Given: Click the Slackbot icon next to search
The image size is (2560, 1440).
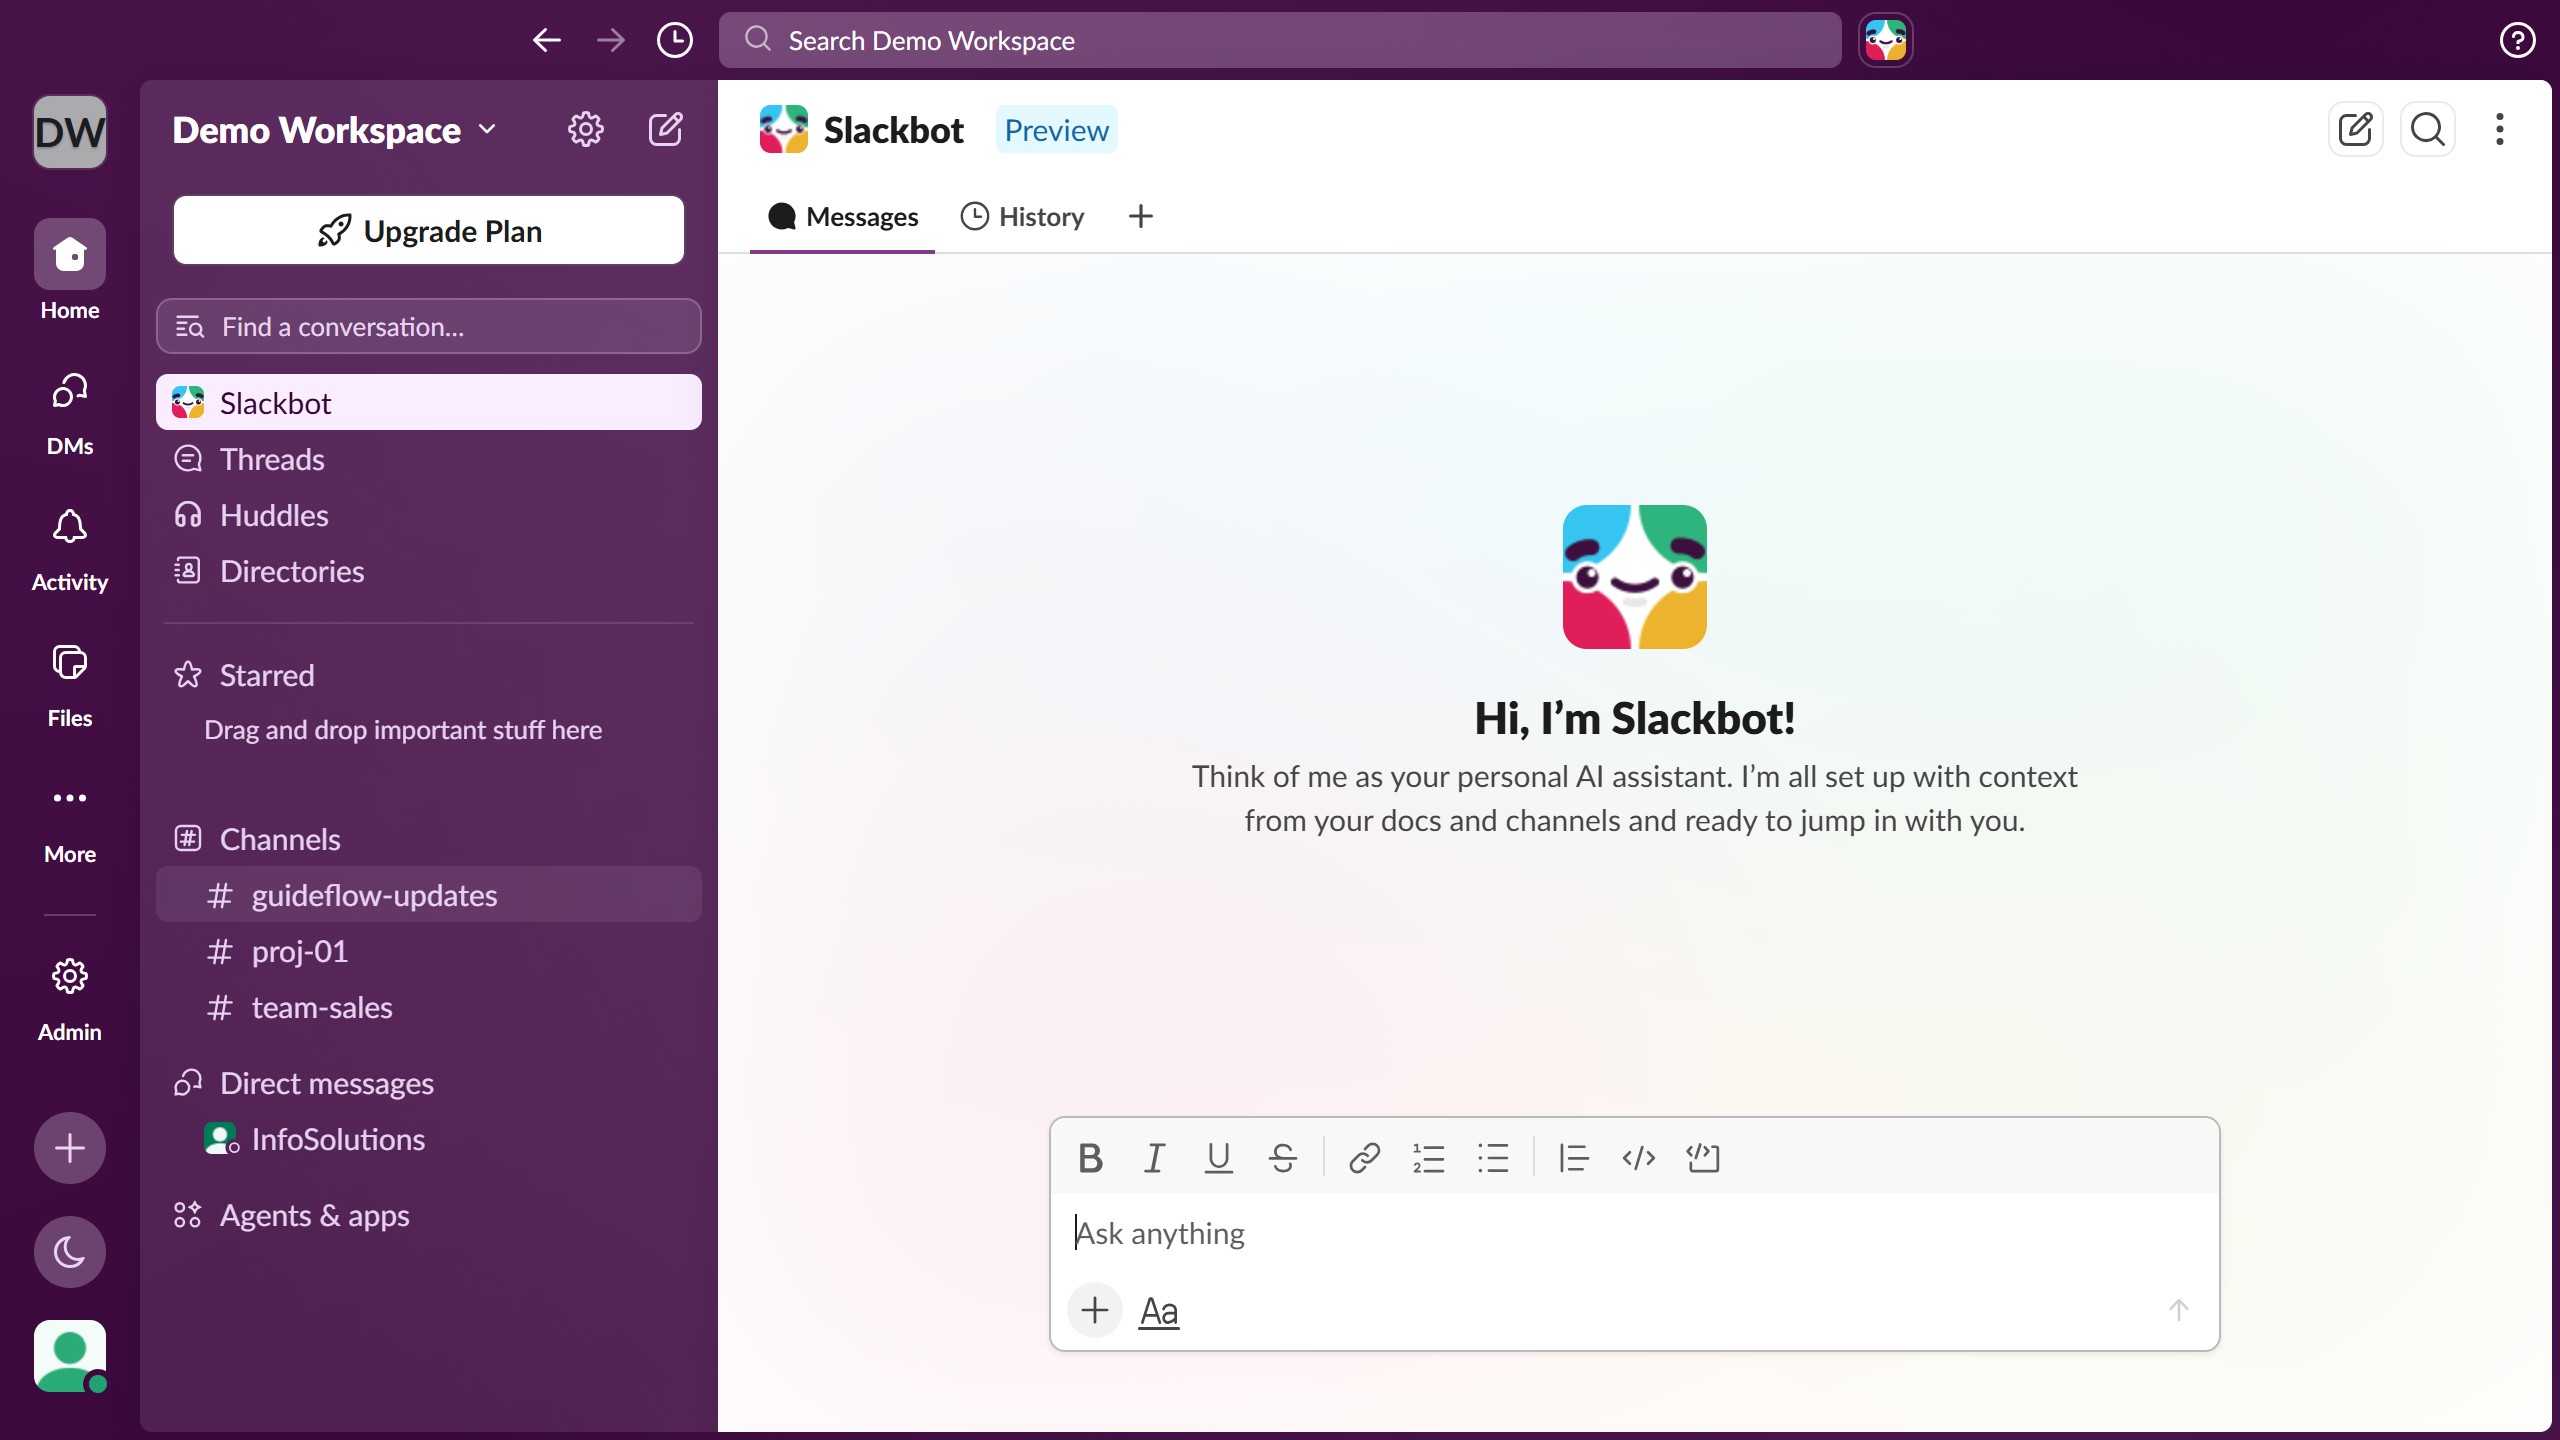Looking at the screenshot, I should pyautogui.click(x=1885, y=40).
